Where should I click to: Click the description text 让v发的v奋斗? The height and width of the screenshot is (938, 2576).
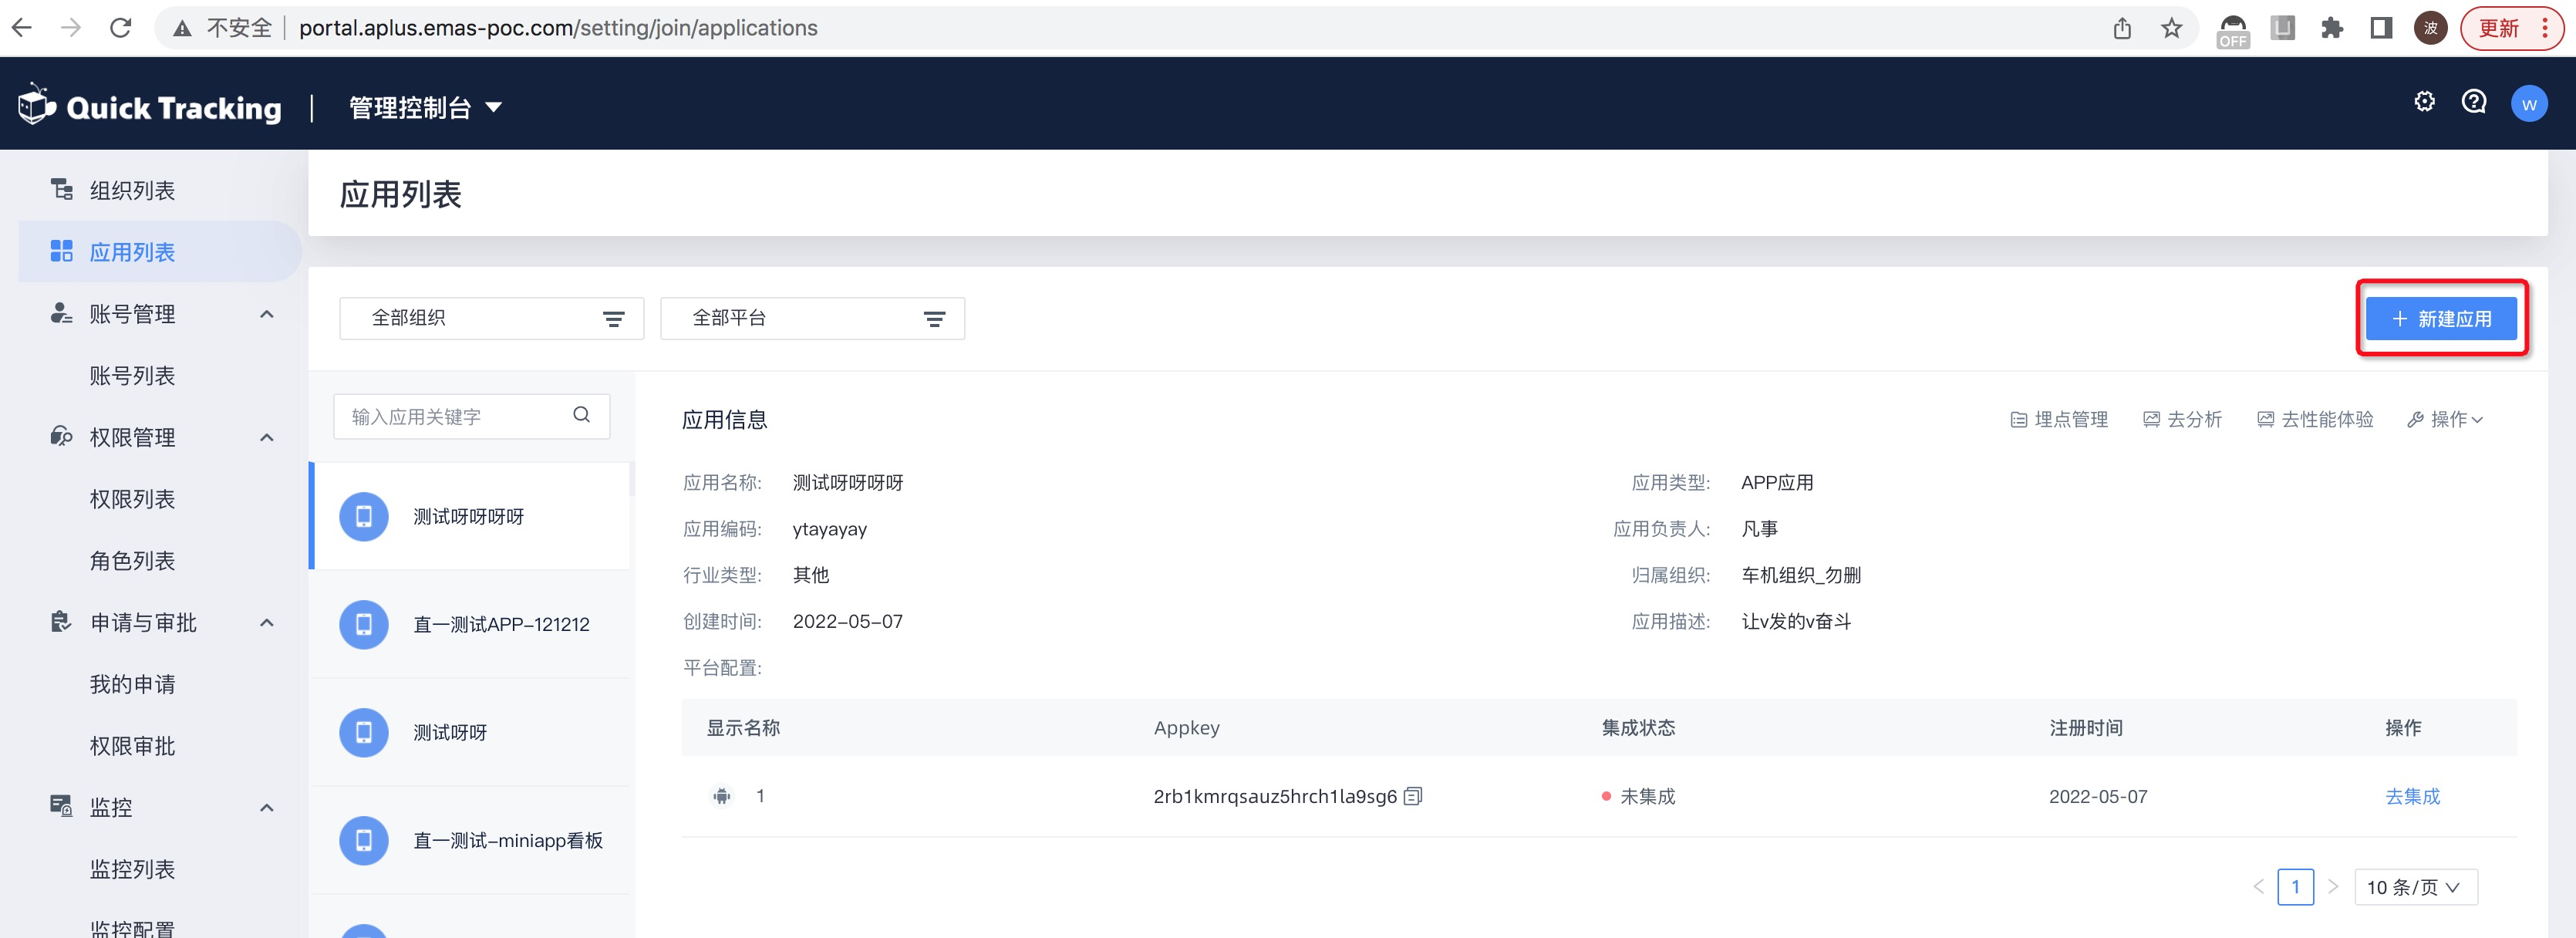pyautogui.click(x=1796, y=621)
